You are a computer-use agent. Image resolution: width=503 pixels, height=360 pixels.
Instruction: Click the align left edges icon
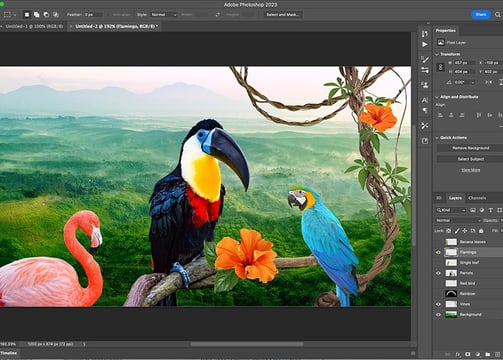[440, 115]
